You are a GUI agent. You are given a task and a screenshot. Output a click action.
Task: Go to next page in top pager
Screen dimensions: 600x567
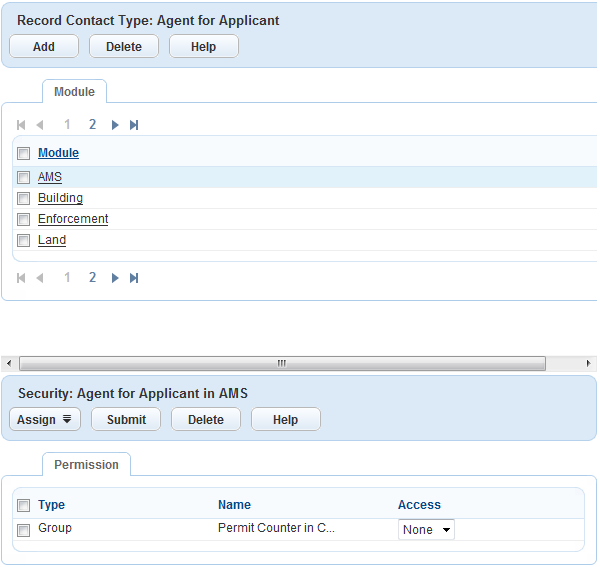(115, 125)
